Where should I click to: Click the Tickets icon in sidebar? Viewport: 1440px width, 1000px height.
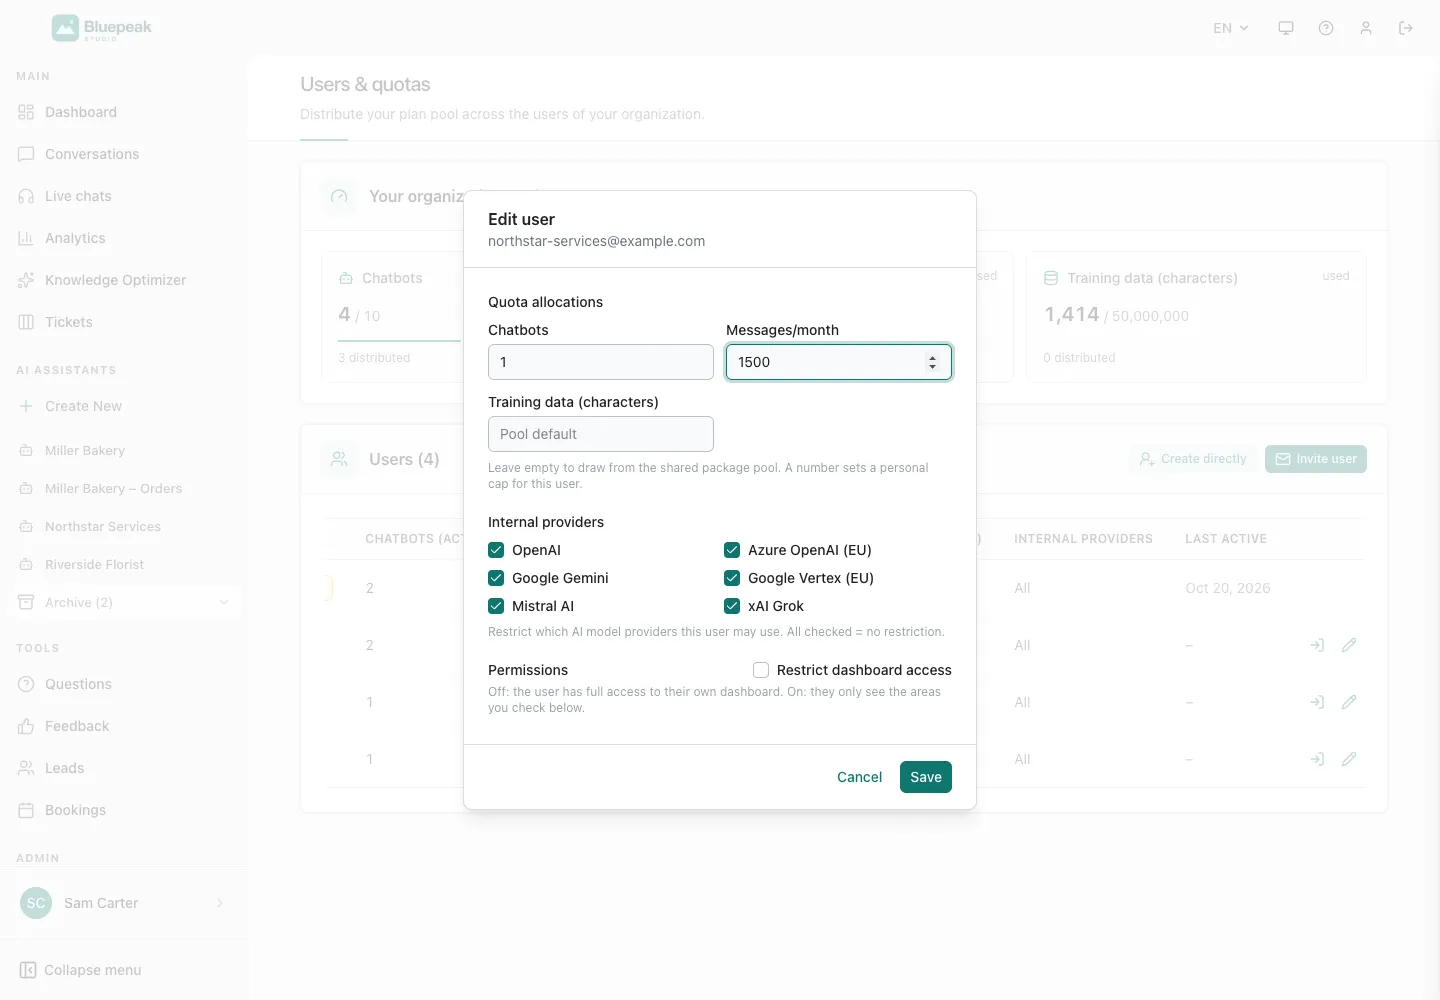(x=26, y=322)
